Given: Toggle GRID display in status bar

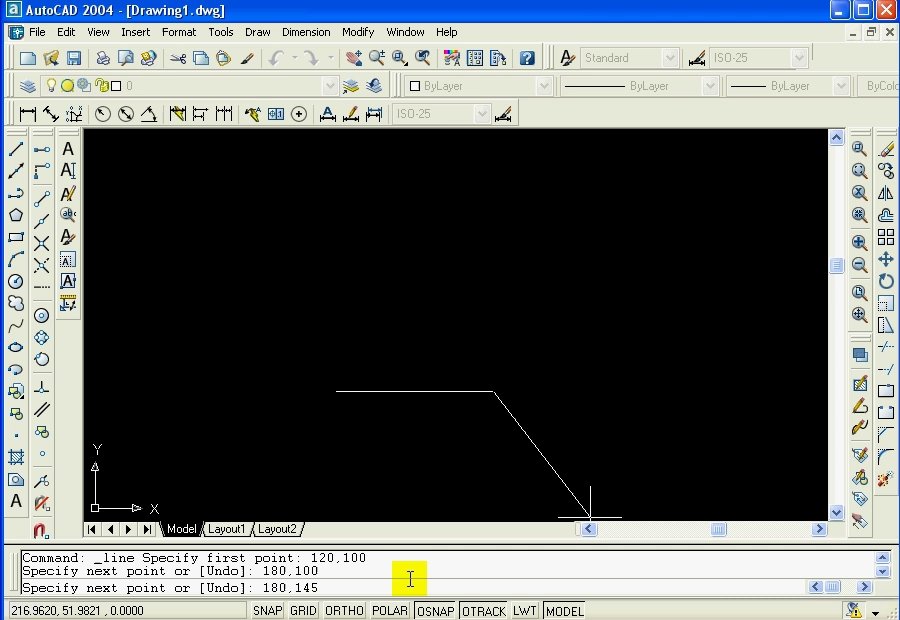Looking at the screenshot, I should tap(303, 611).
